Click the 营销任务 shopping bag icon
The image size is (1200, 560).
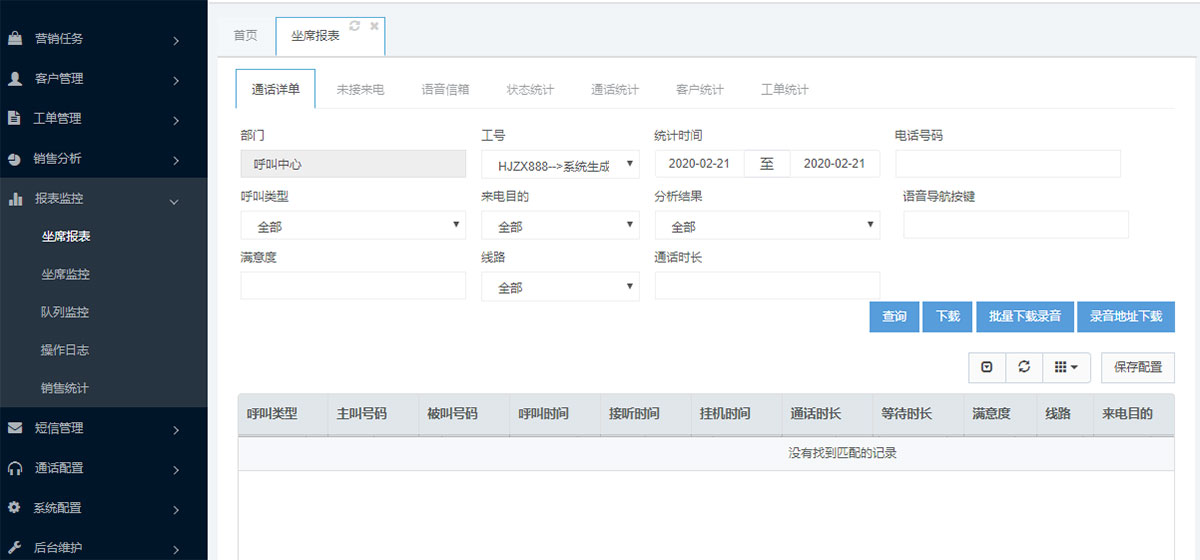point(14,39)
